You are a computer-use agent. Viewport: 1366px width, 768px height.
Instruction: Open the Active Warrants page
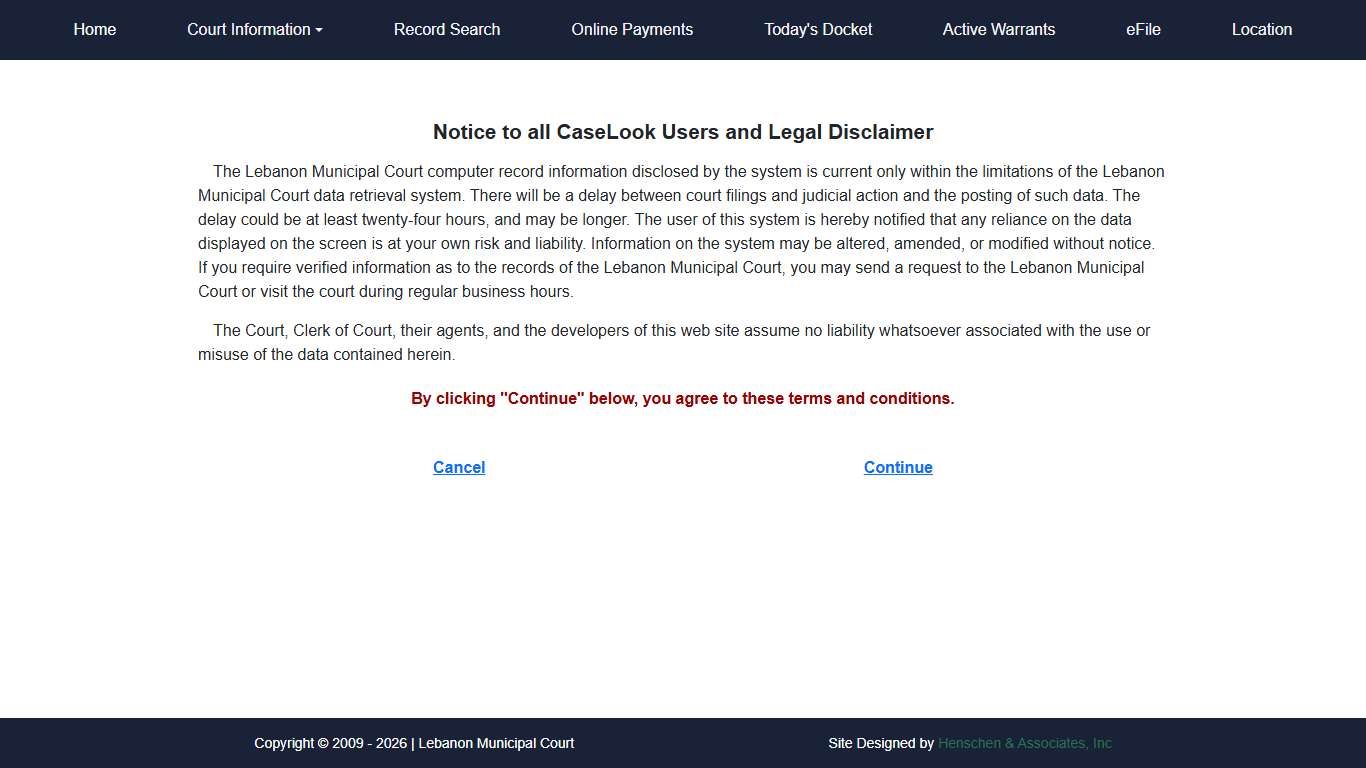point(998,30)
